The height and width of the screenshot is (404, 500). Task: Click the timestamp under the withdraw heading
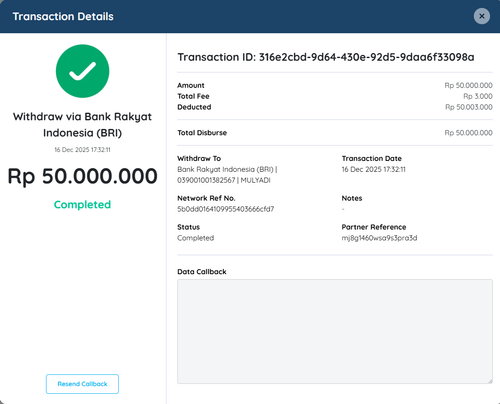tap(82, 150)
